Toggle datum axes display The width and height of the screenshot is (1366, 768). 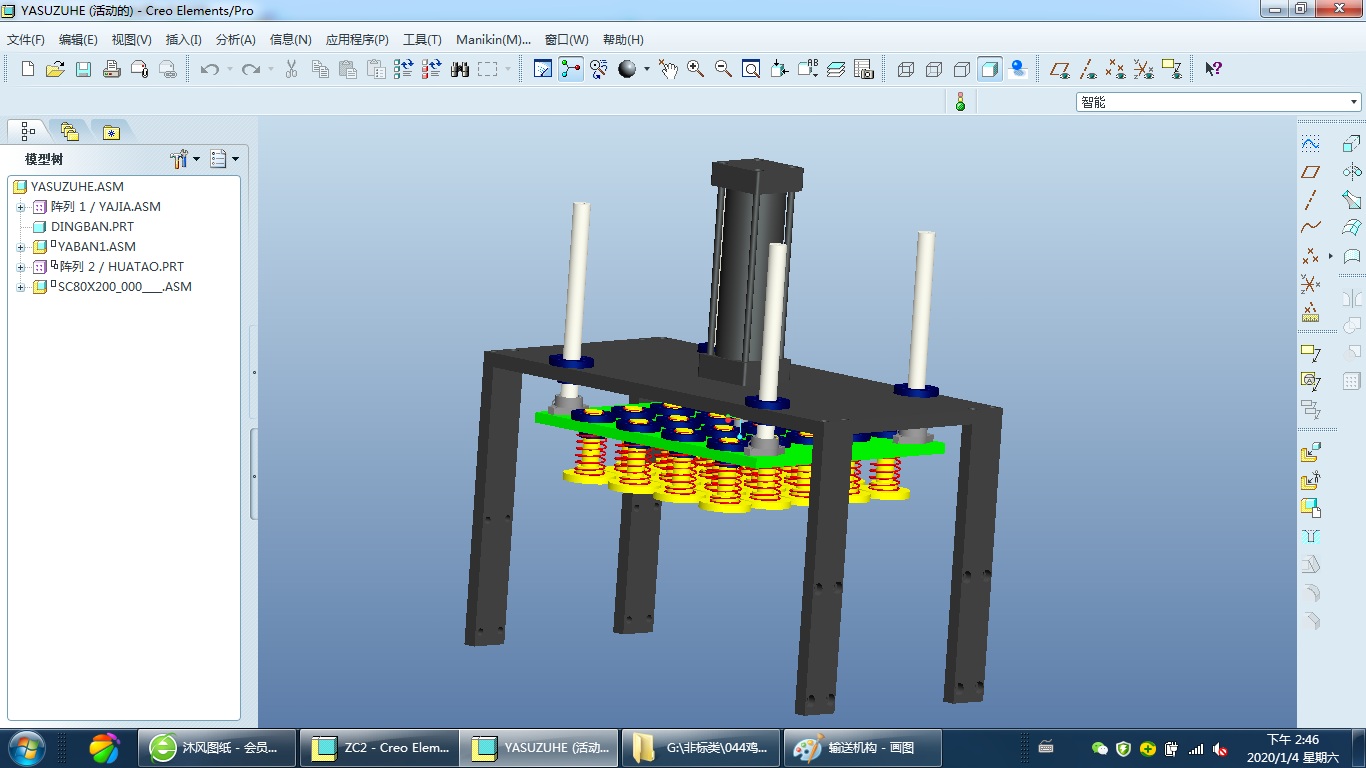pyautogui.click(x=1088, y=69)
